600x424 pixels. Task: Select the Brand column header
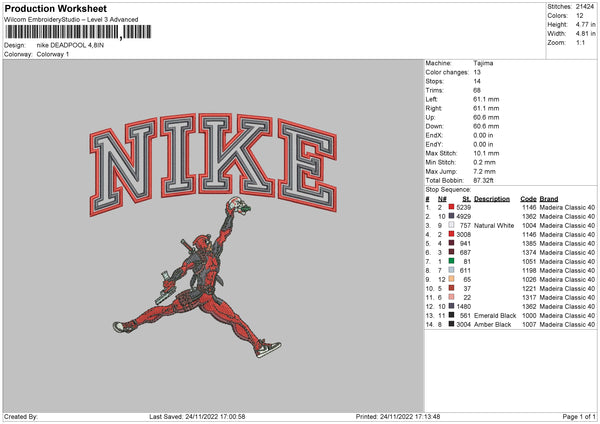(x=549, y=199)
